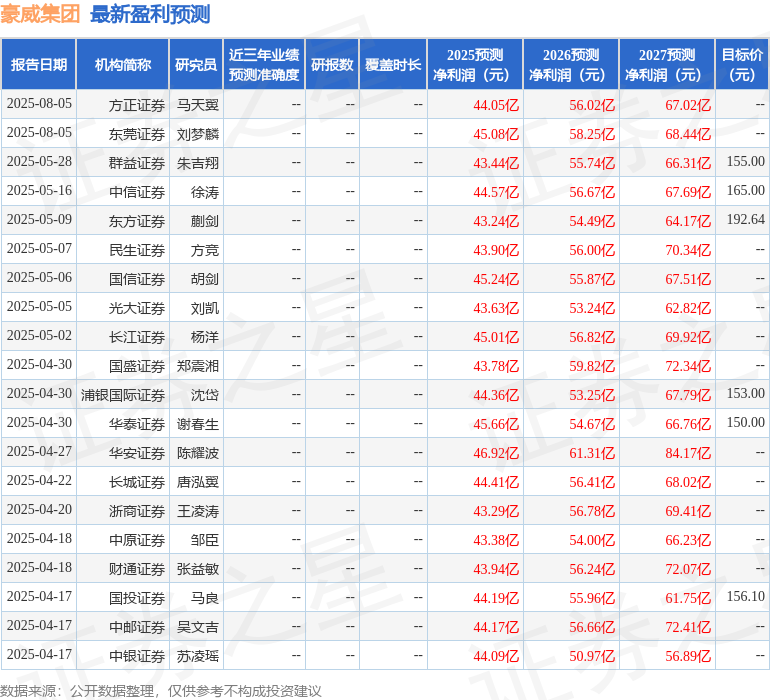The height and width of the screenshot is (700, 770).
Task: Click the target price 155.00
Action: pos(745,161)
